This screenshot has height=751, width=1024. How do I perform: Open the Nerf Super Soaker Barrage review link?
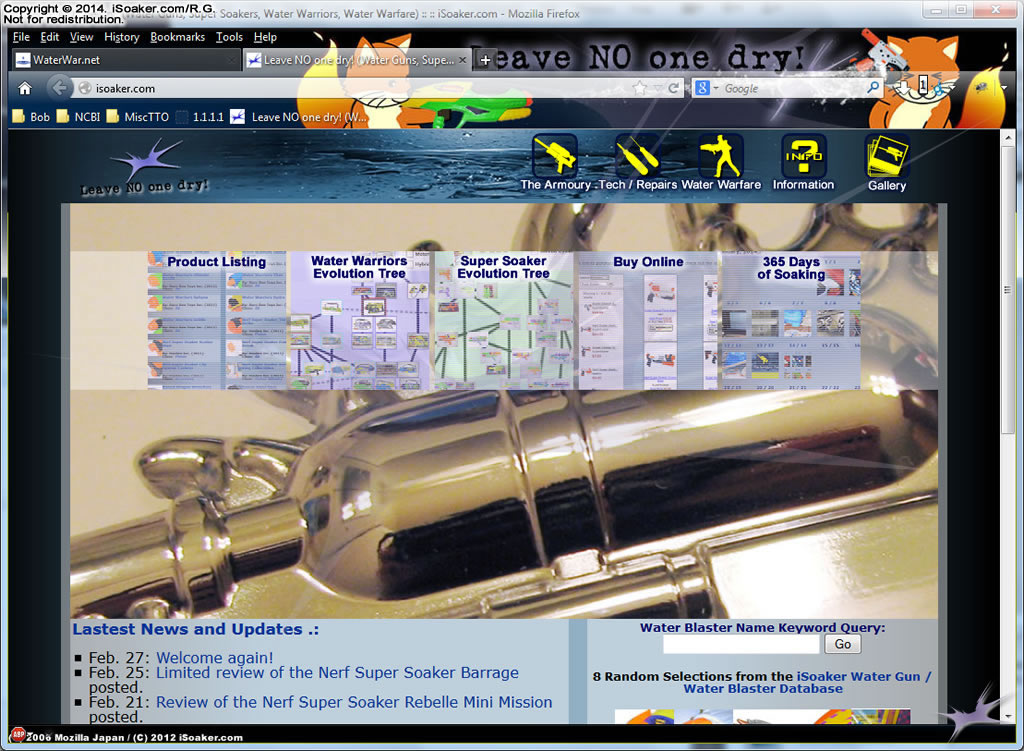click(337, 673)
